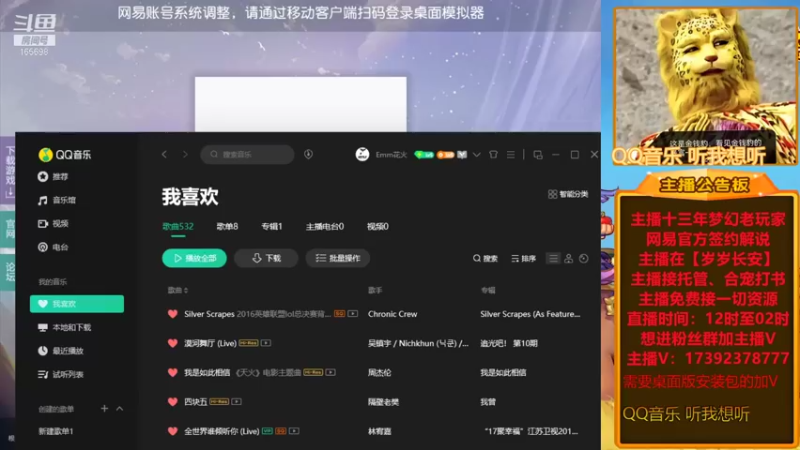Click 搜索 search within liked songs

485,259
